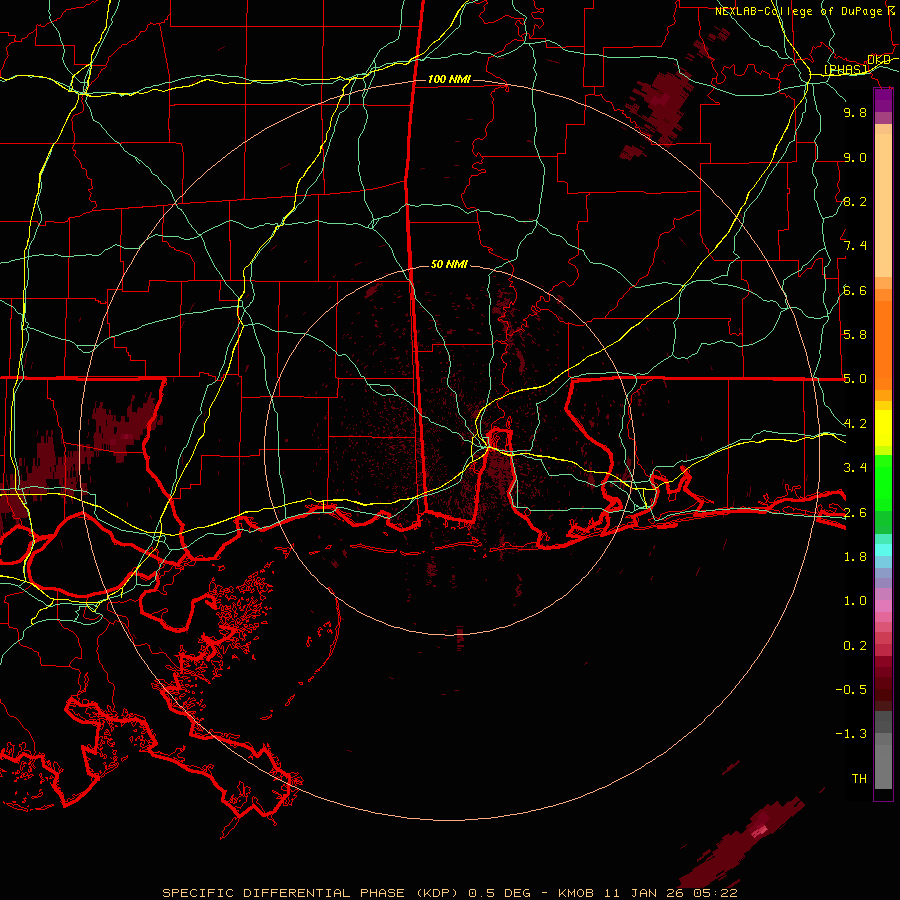Click the [PHAS] label above the color bar
This screenshot has width=900, height=900.
pos(845,69)
